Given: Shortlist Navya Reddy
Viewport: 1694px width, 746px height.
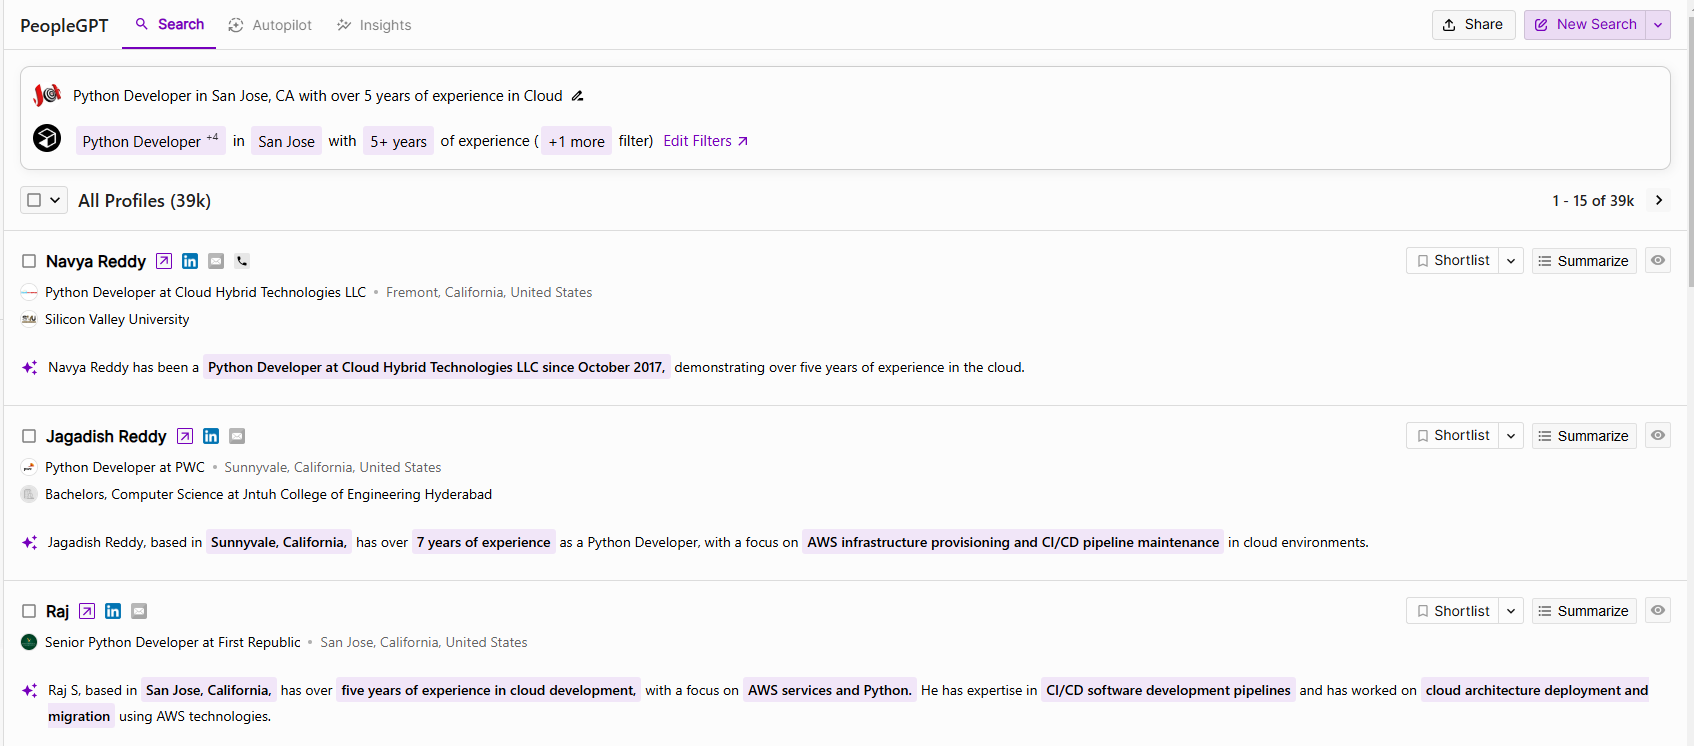Looking at the screenshot, I should (x=1453, y=261).
